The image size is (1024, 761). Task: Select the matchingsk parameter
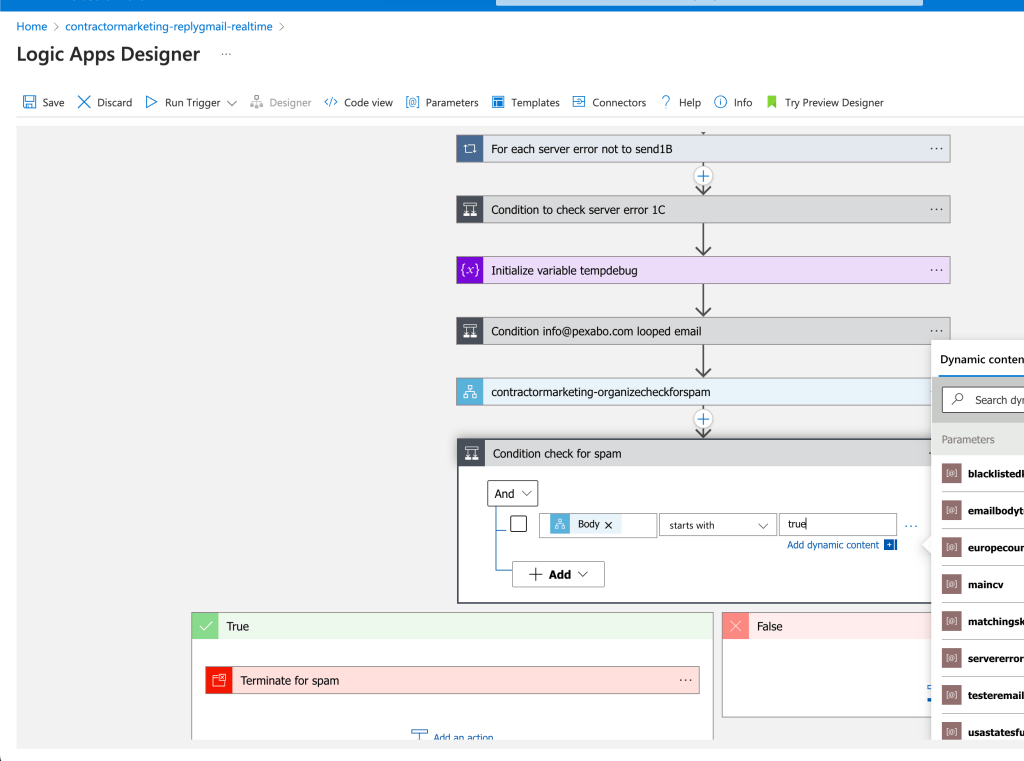point(983,621)
